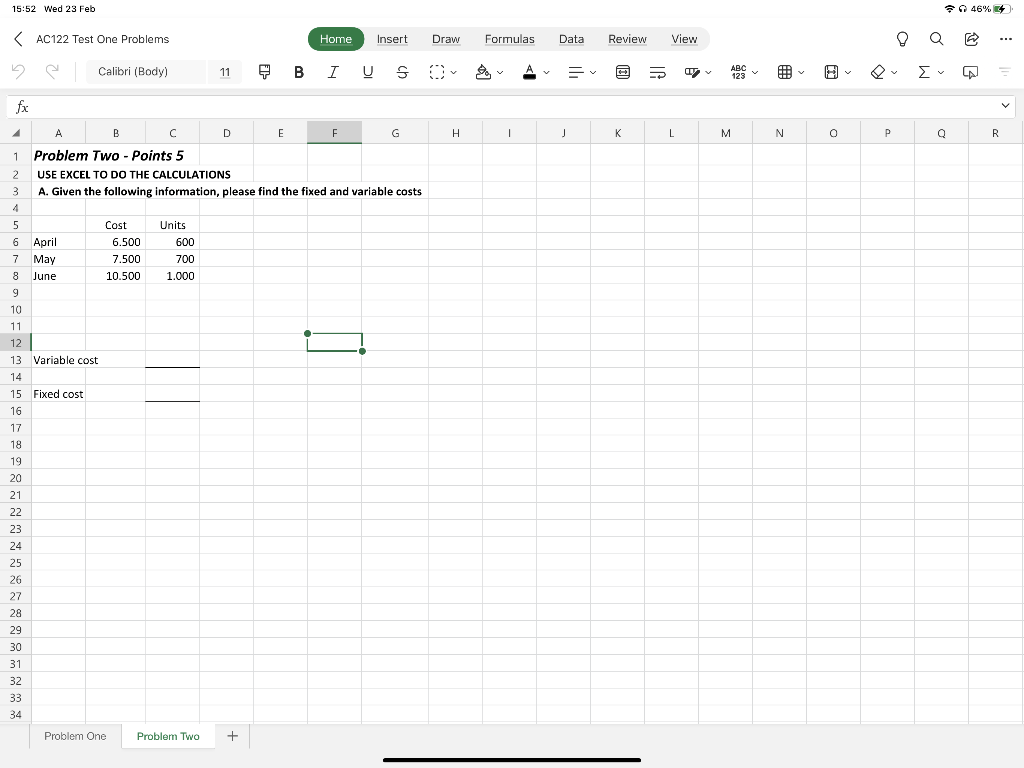Open the Formulas ribbon tab
Viewport: 1024px width, 768px height.
coord(509,39)
